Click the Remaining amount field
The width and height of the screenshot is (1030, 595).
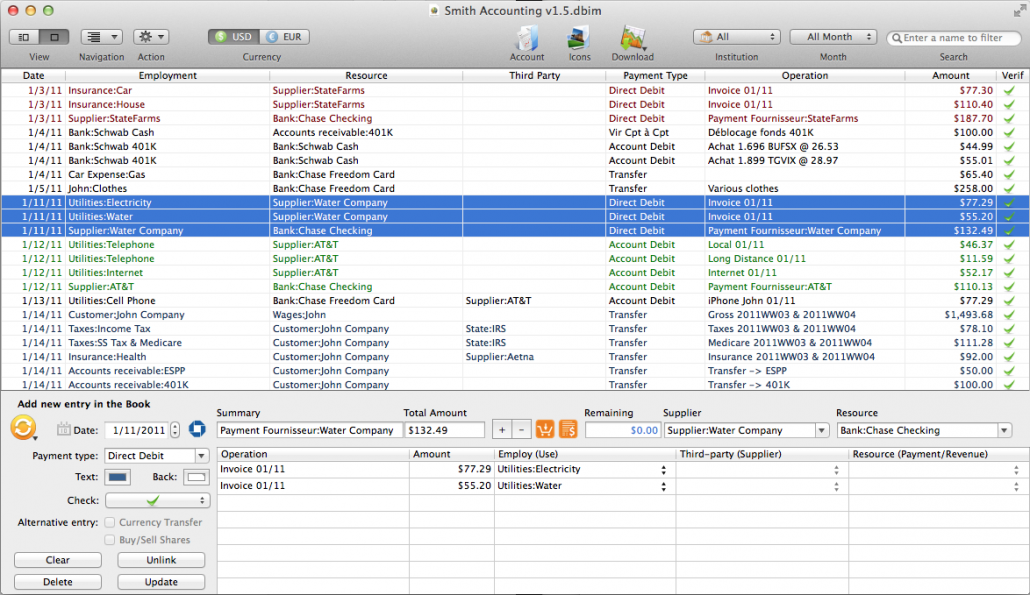pyautogui.click(x=623, y=430)
